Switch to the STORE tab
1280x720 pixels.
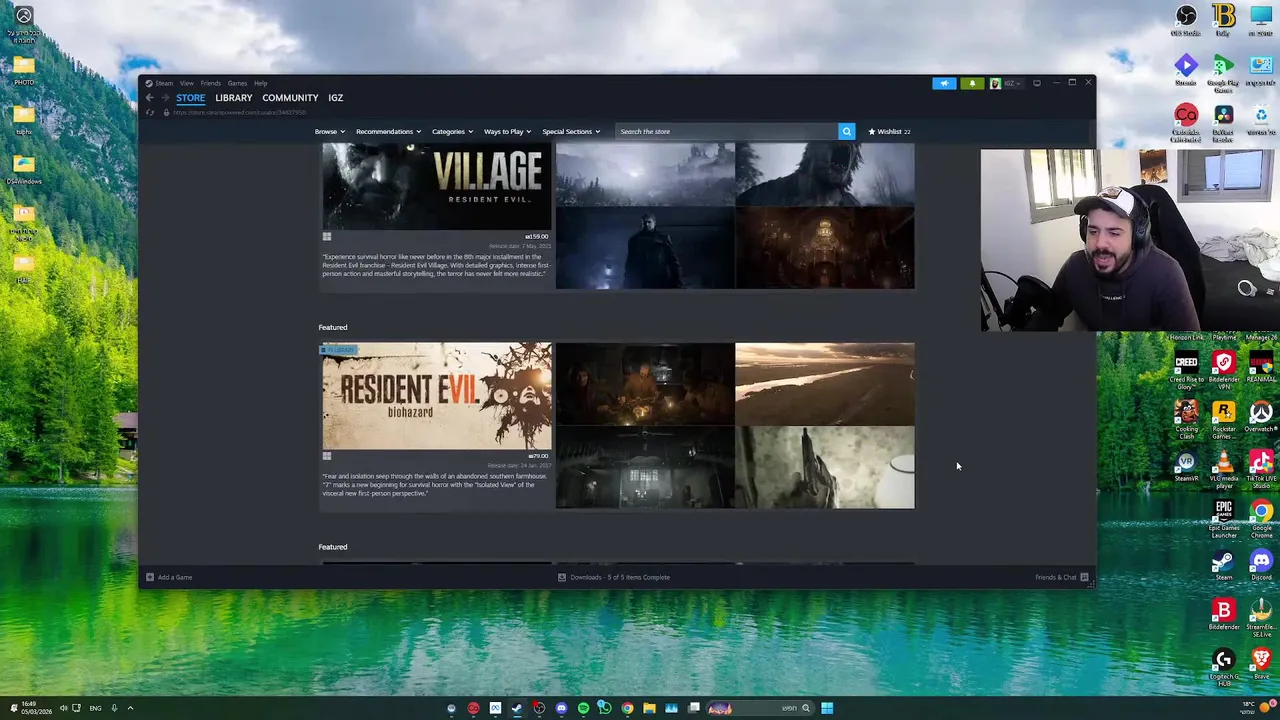(190, 98)
